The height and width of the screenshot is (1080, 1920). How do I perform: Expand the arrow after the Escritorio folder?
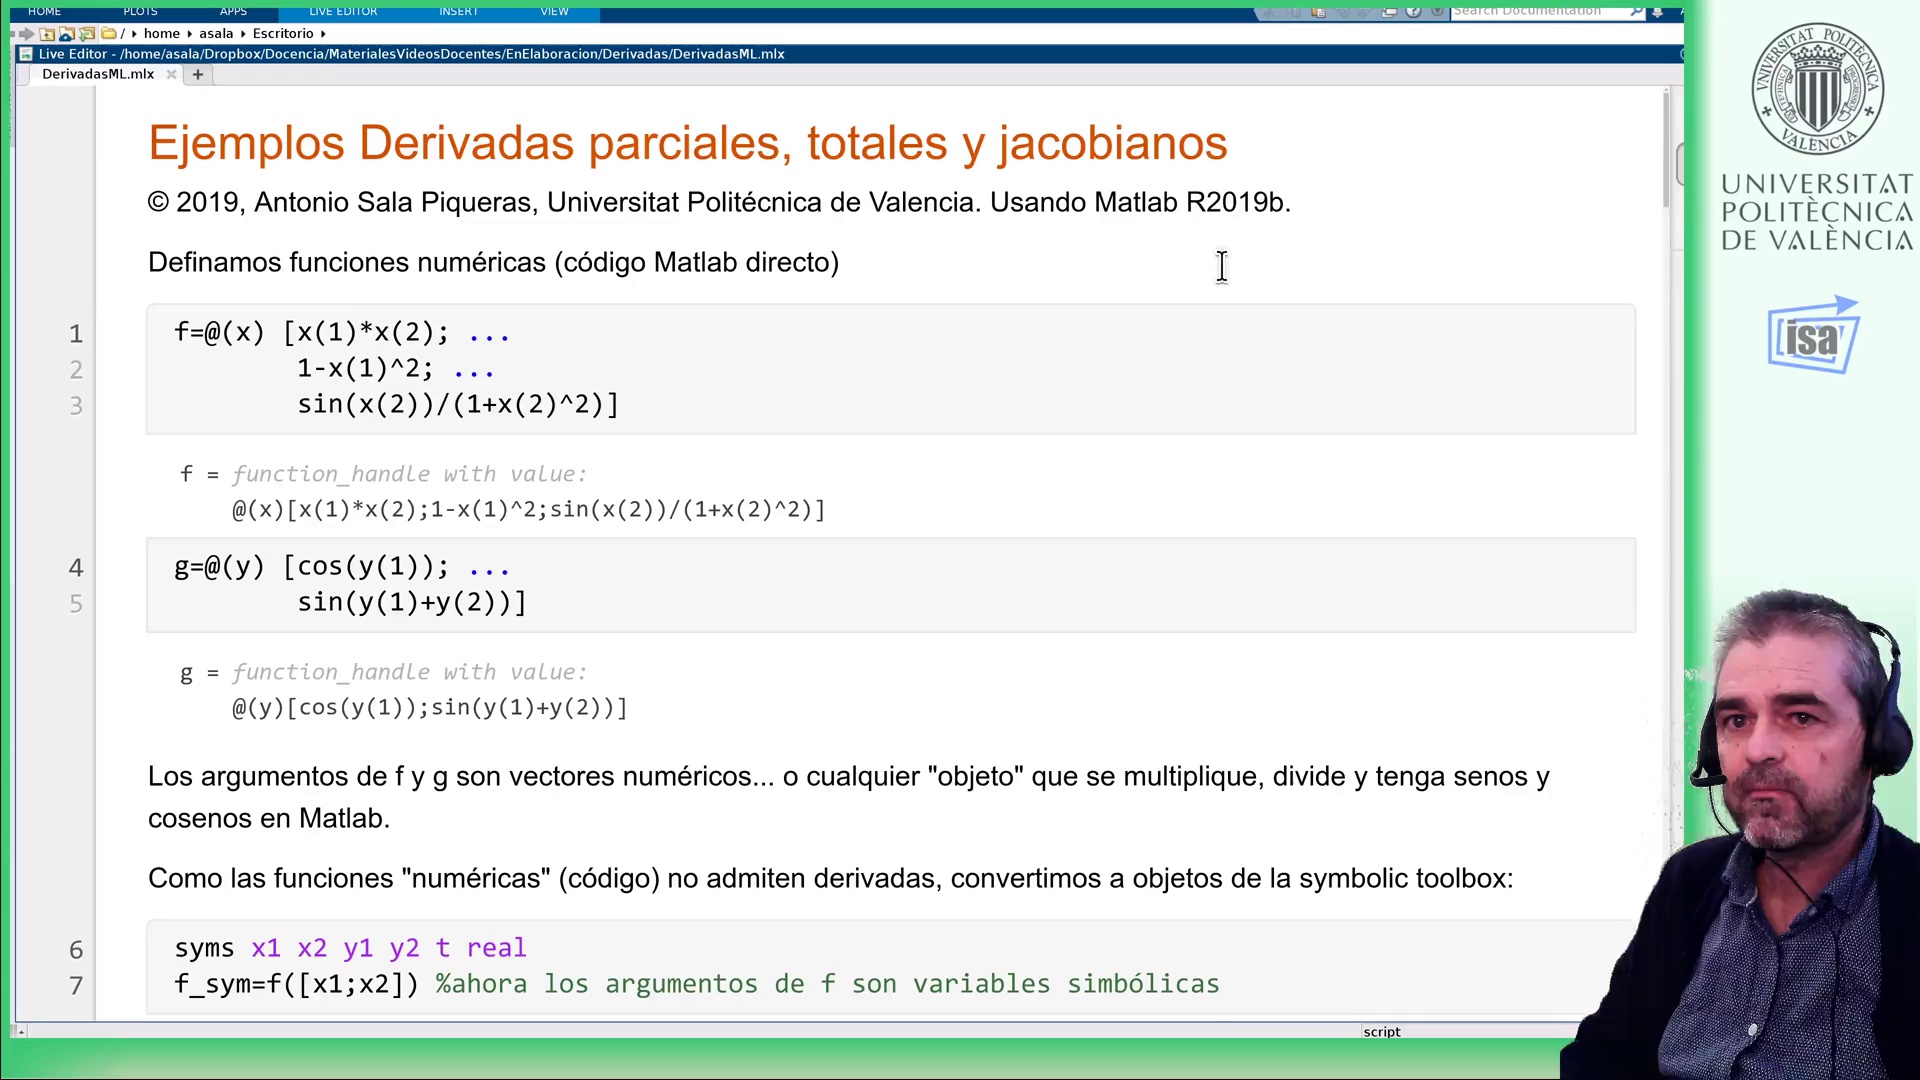(x=323, y=34)
